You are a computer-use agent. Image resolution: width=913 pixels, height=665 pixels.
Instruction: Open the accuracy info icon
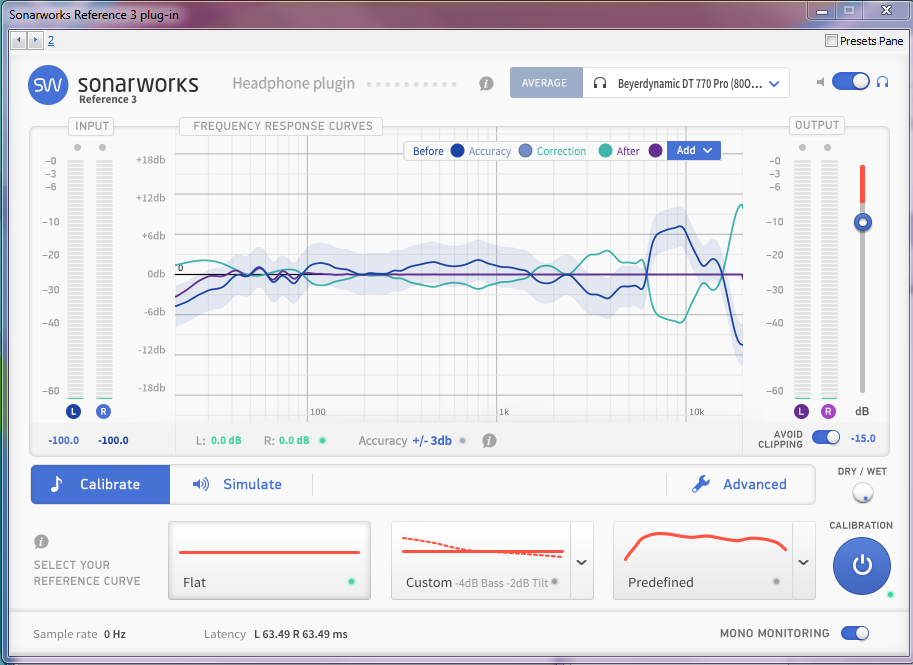click(x=489, y=441)
